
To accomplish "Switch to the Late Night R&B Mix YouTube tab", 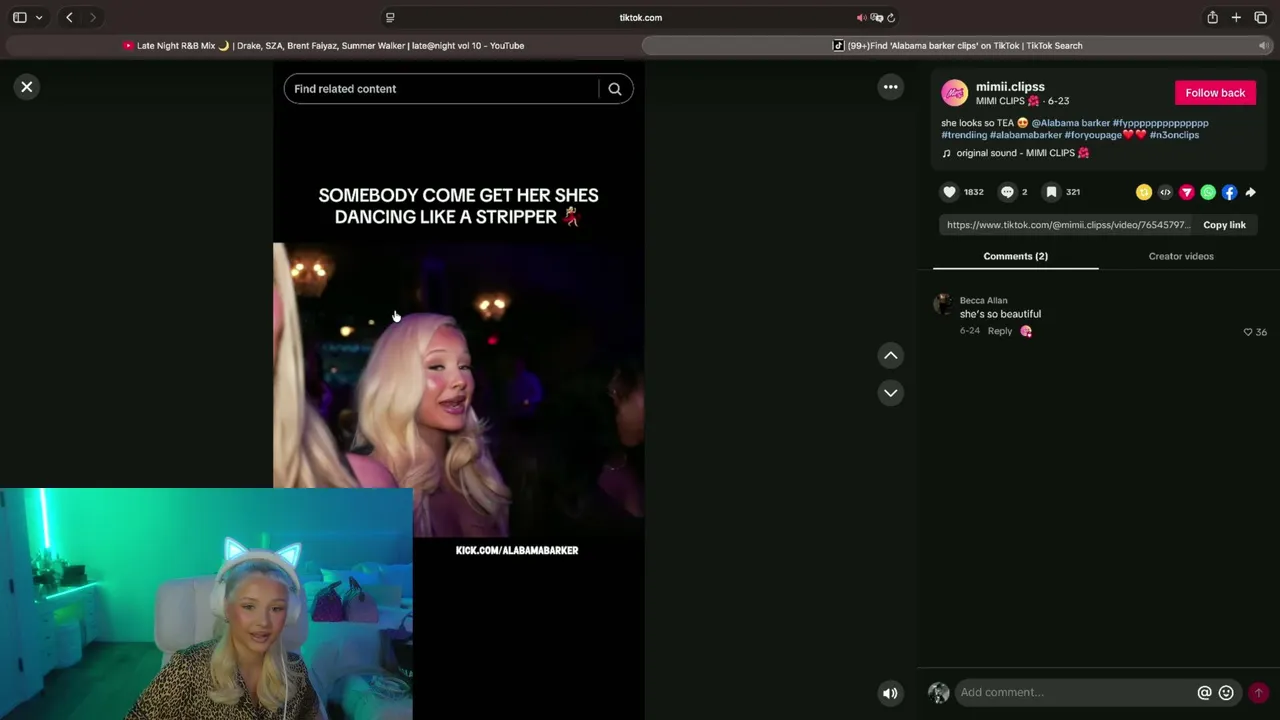I will point(323,45).
